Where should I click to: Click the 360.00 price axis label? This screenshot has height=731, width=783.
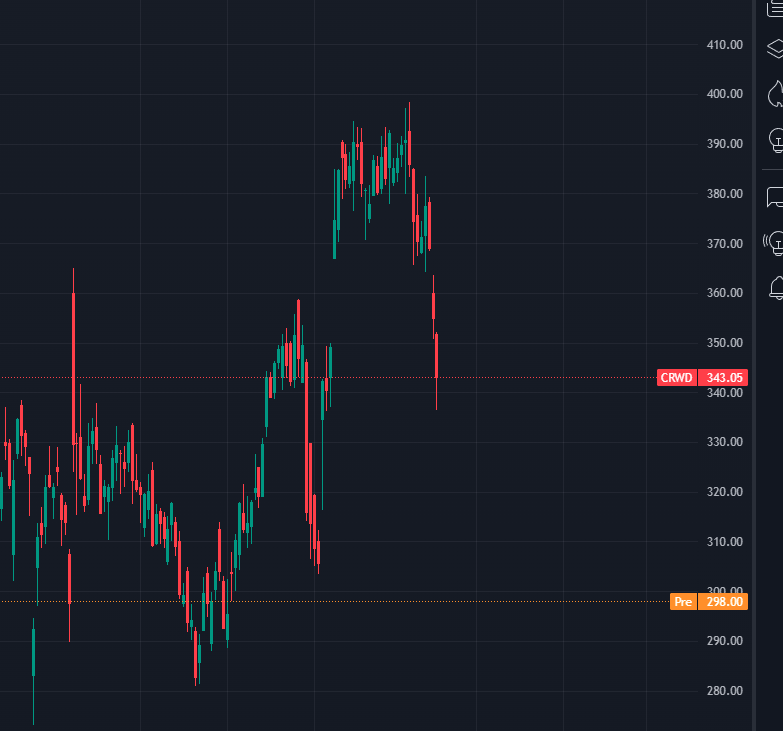click(x=725, y=293)
